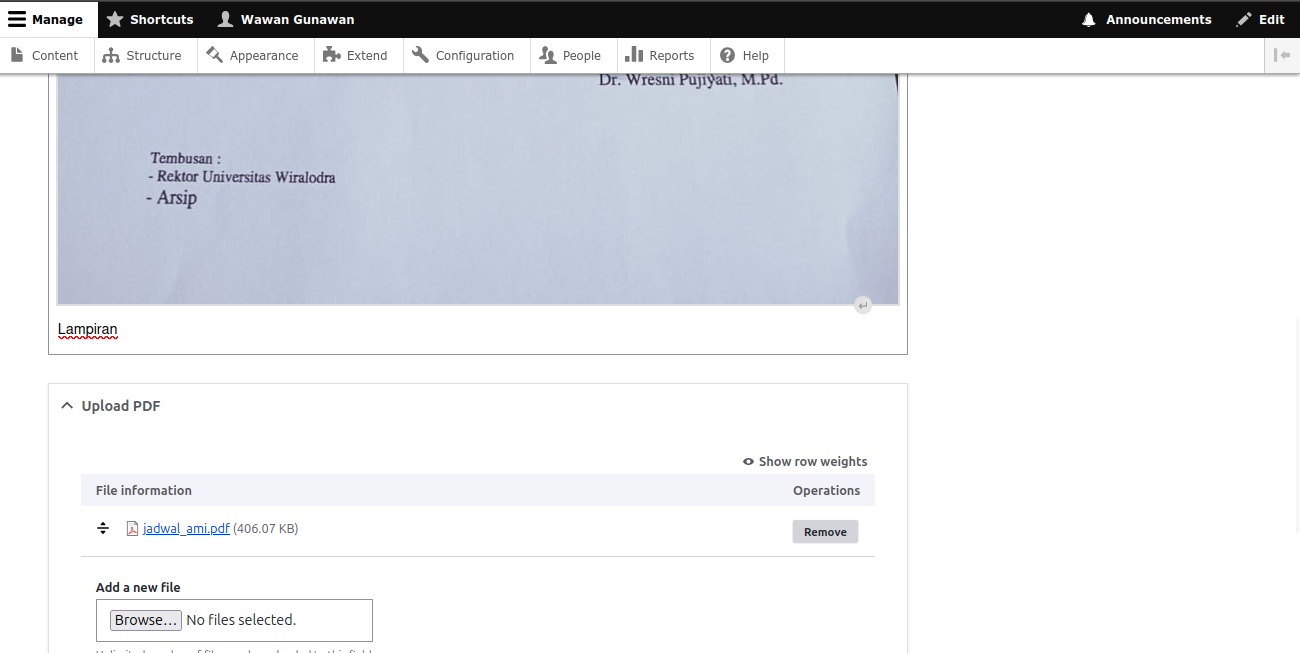Image resolution: width=1300 pixels, height=653 pixels.
Task: Click the 'Add a new file' label
Action: click(138, 587)
